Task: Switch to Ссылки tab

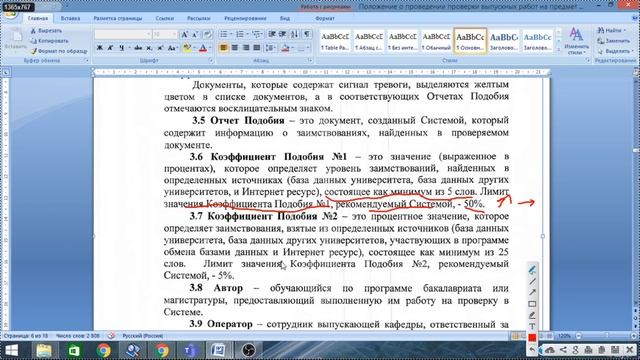Action: pyautogui.click(x=164, y=18)
